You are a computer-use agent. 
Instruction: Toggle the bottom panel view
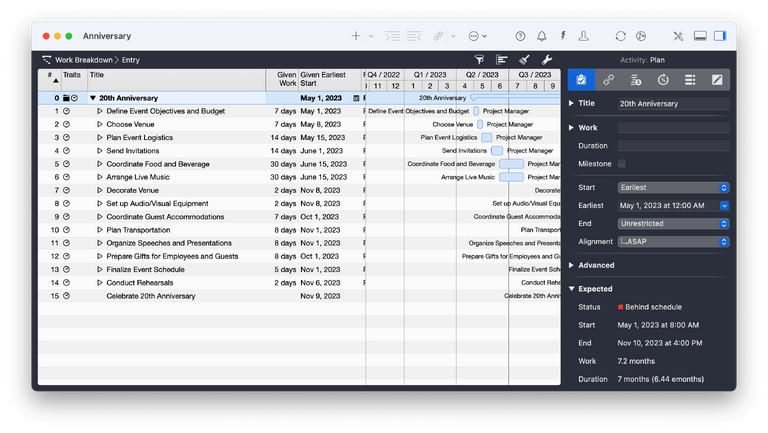699,36
